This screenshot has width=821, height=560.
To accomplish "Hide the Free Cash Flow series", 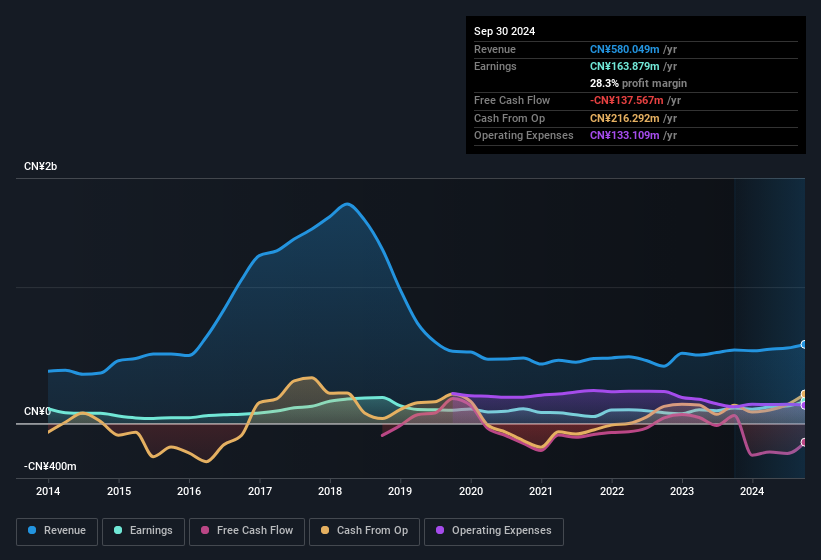I will [247, 531].
